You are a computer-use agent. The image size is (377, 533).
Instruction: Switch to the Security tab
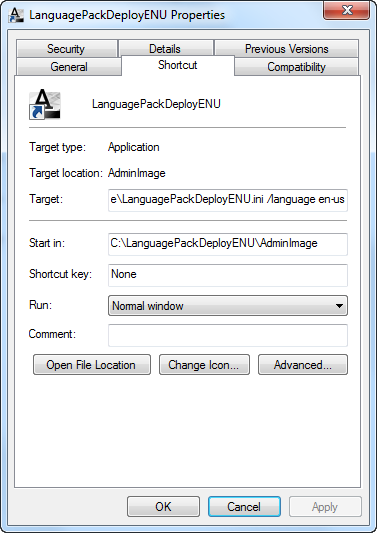(x=67, y=49)
